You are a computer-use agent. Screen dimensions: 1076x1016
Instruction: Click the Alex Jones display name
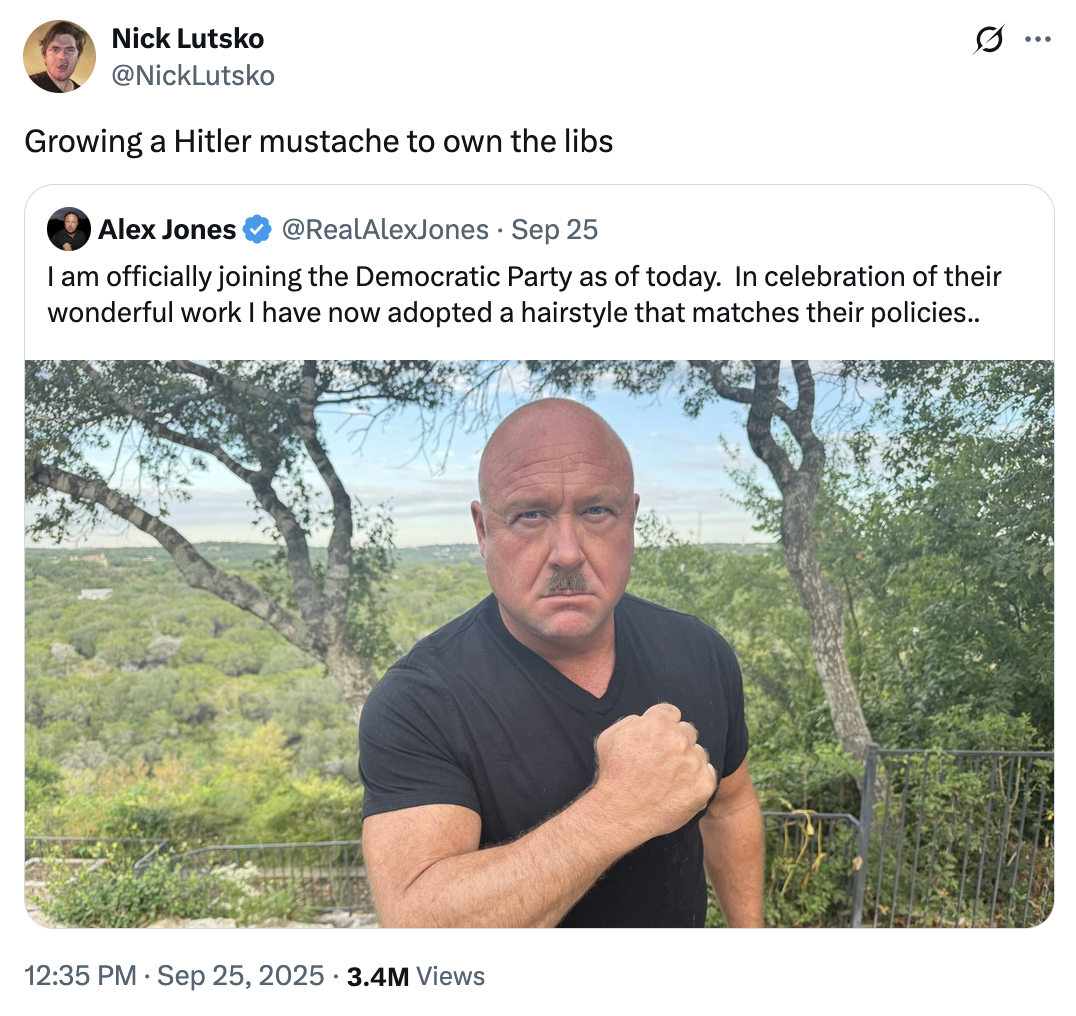coord(166,229)
